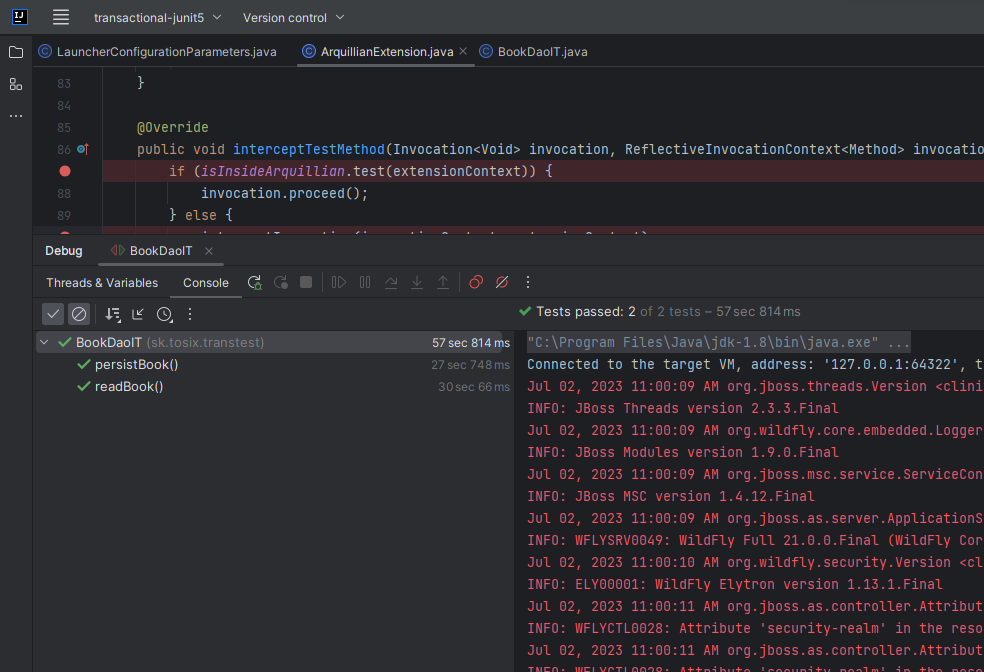
Task: Select the Step Over debug icon
Action: [x=391, y=282]
